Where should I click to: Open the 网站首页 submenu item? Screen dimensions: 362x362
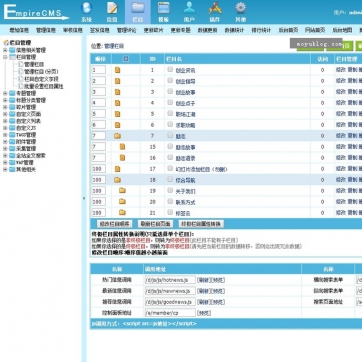tap(315, 30)
